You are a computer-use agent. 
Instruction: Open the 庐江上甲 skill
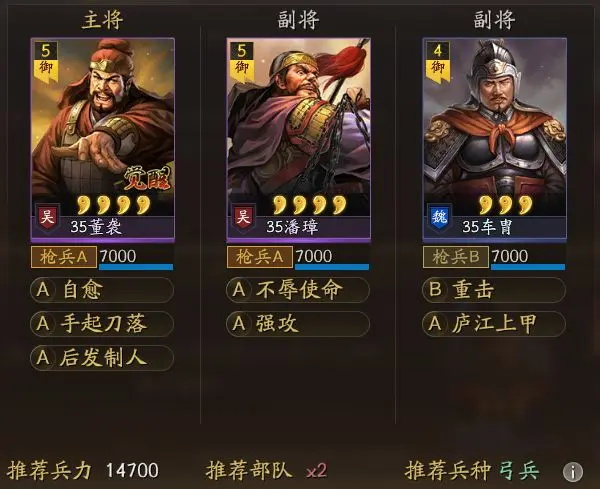494,324
